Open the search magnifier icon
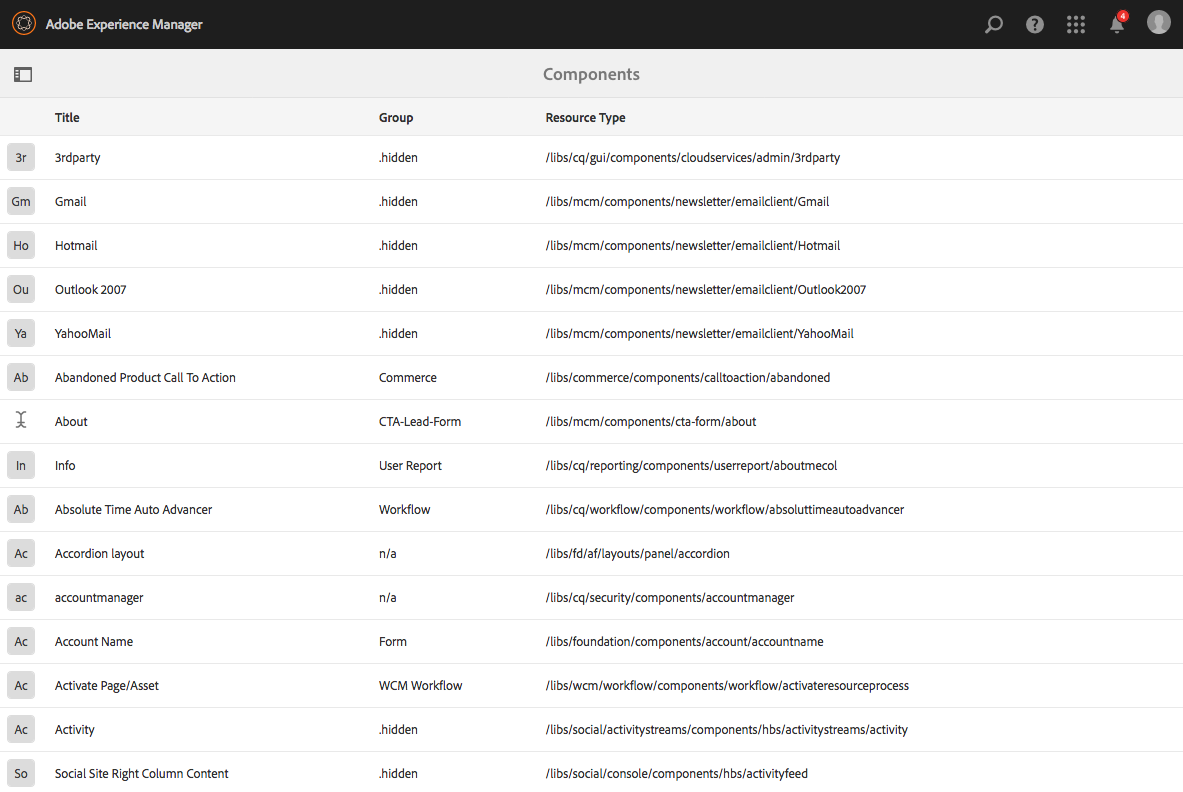The height and width of the screenshot is (792, 1183). click(994, 24)
